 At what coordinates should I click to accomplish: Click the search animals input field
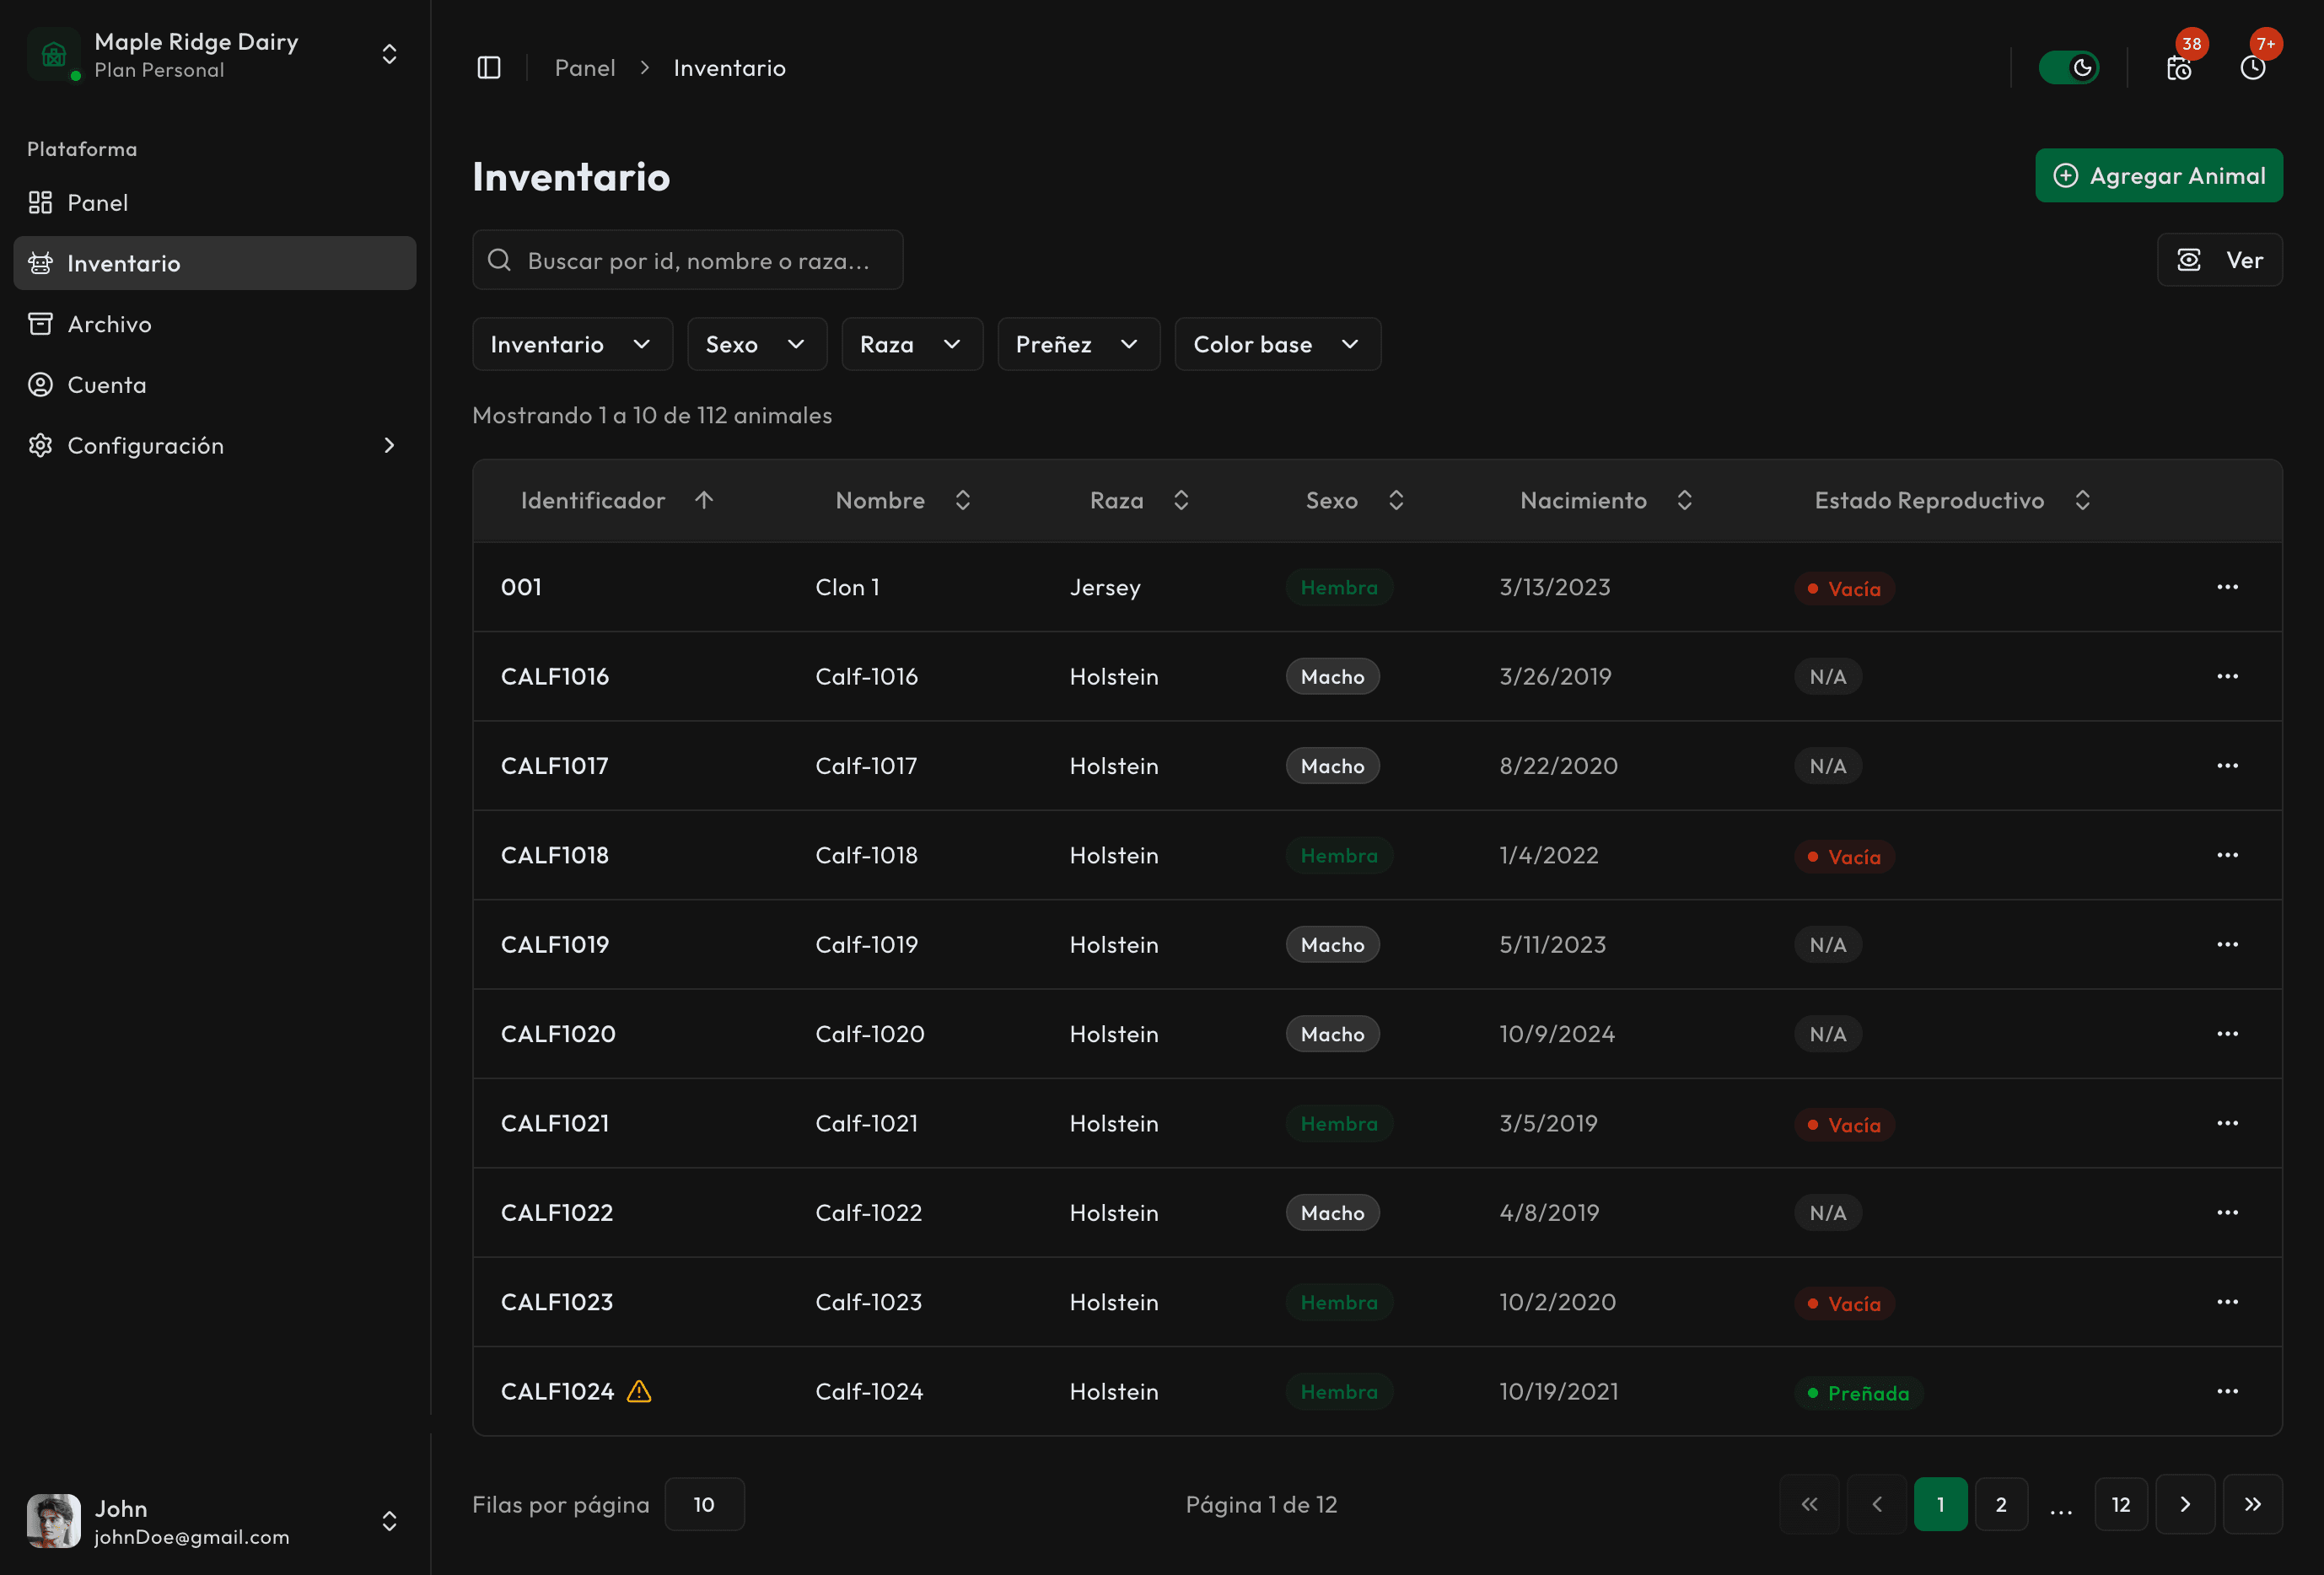pos(688,260)
